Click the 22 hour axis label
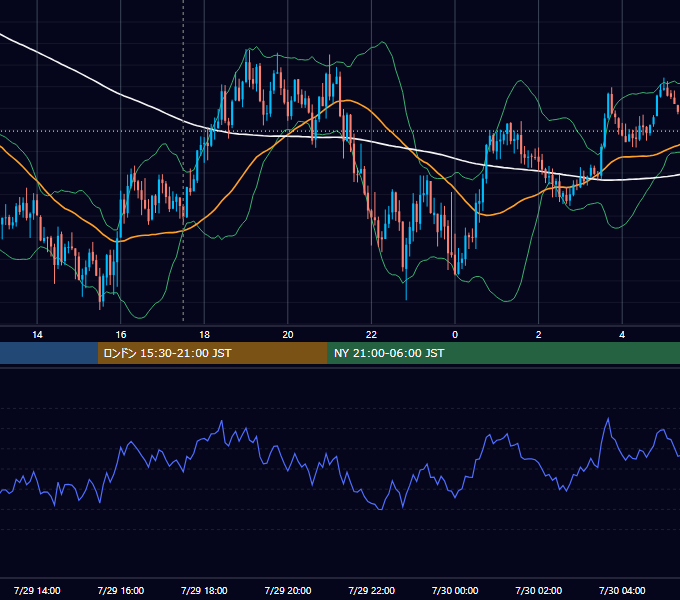Image resolution: width=680 pixels, height=600 pixels. [x=371, y=335]
